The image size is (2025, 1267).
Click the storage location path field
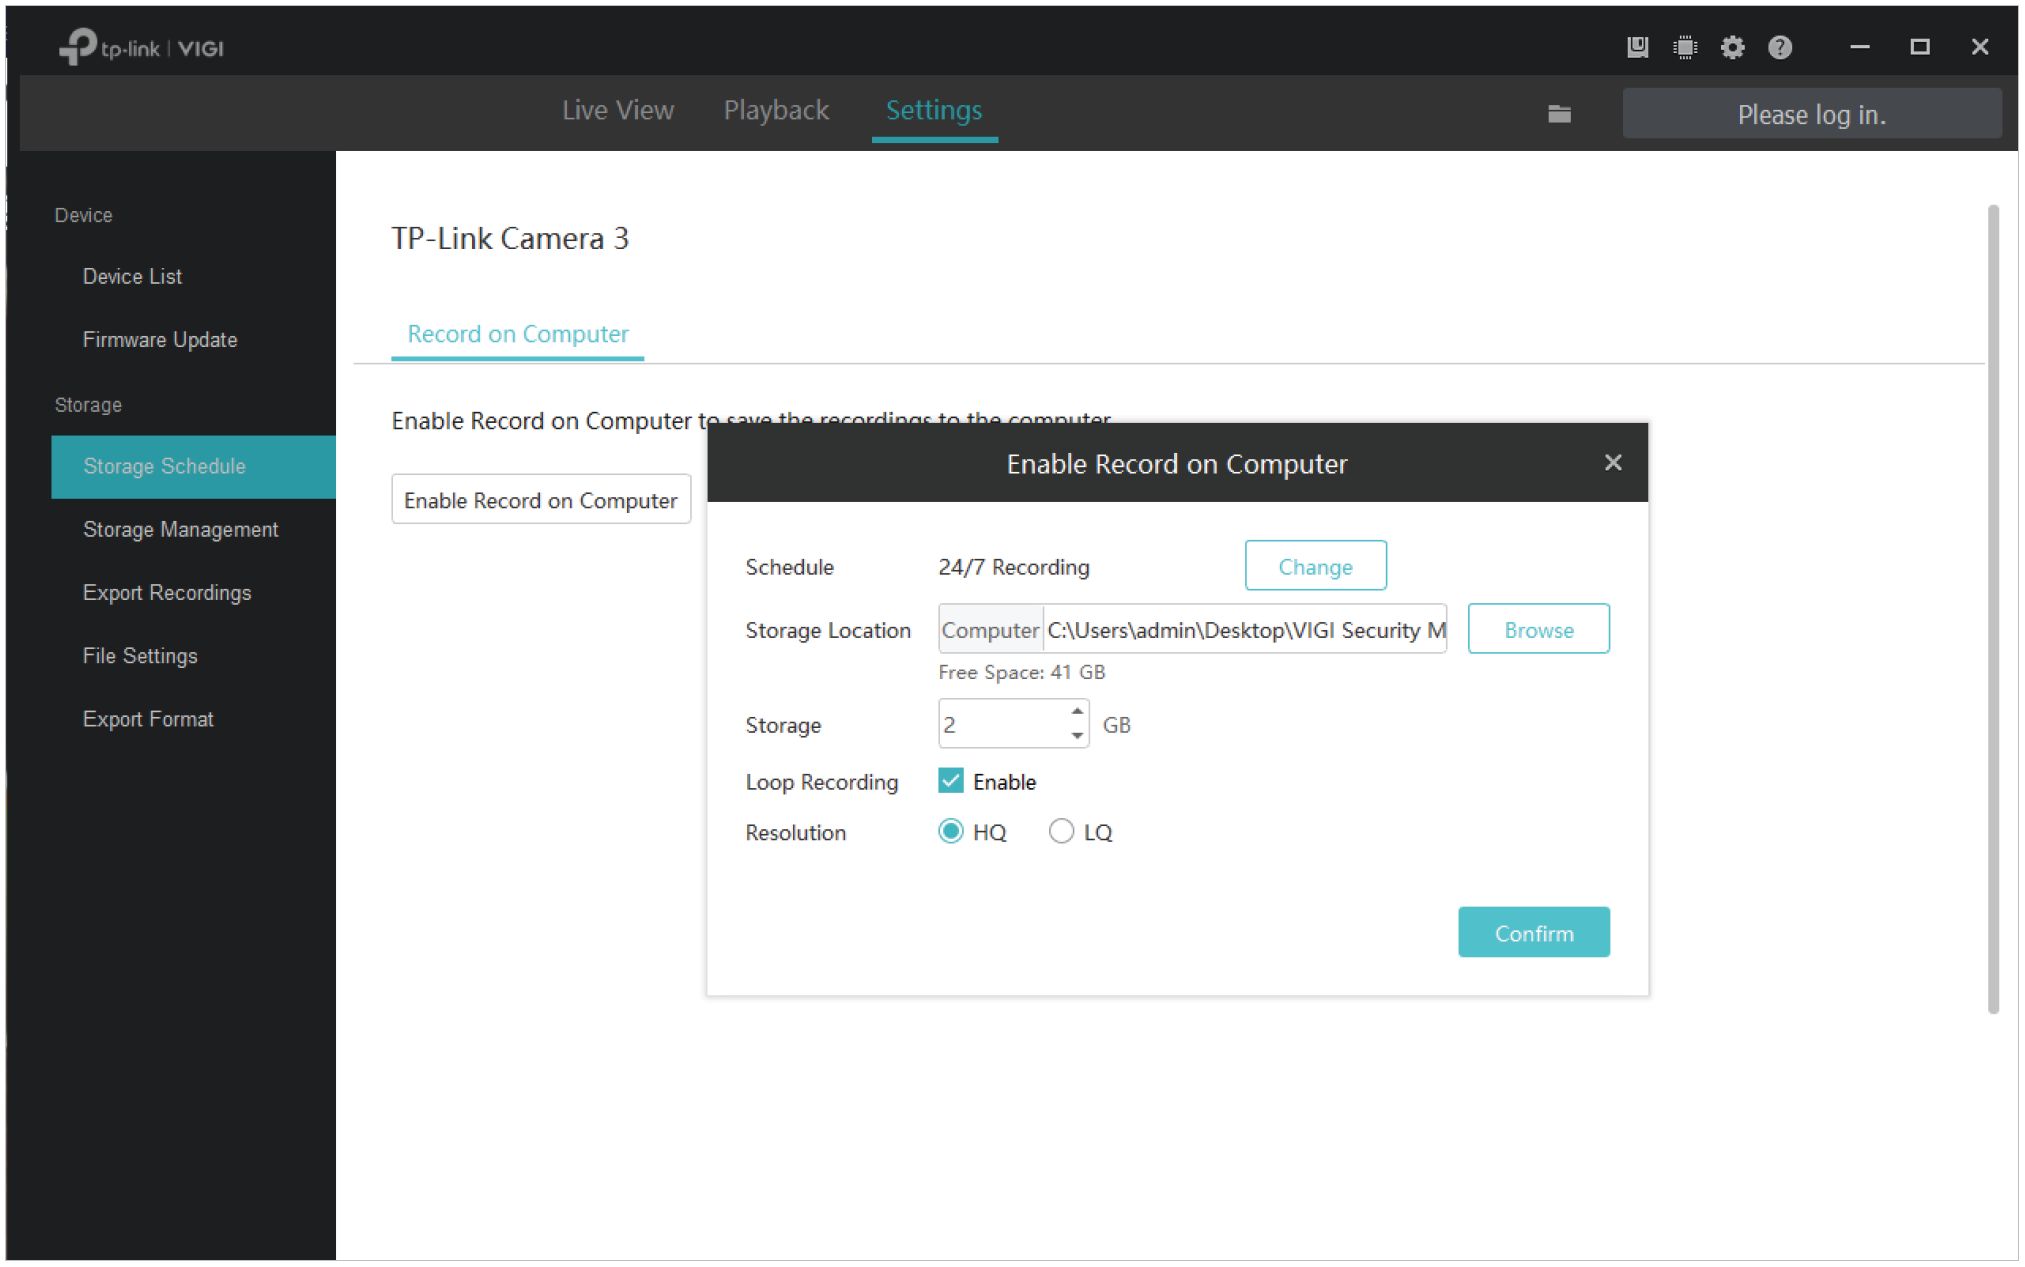[1245, 630]
